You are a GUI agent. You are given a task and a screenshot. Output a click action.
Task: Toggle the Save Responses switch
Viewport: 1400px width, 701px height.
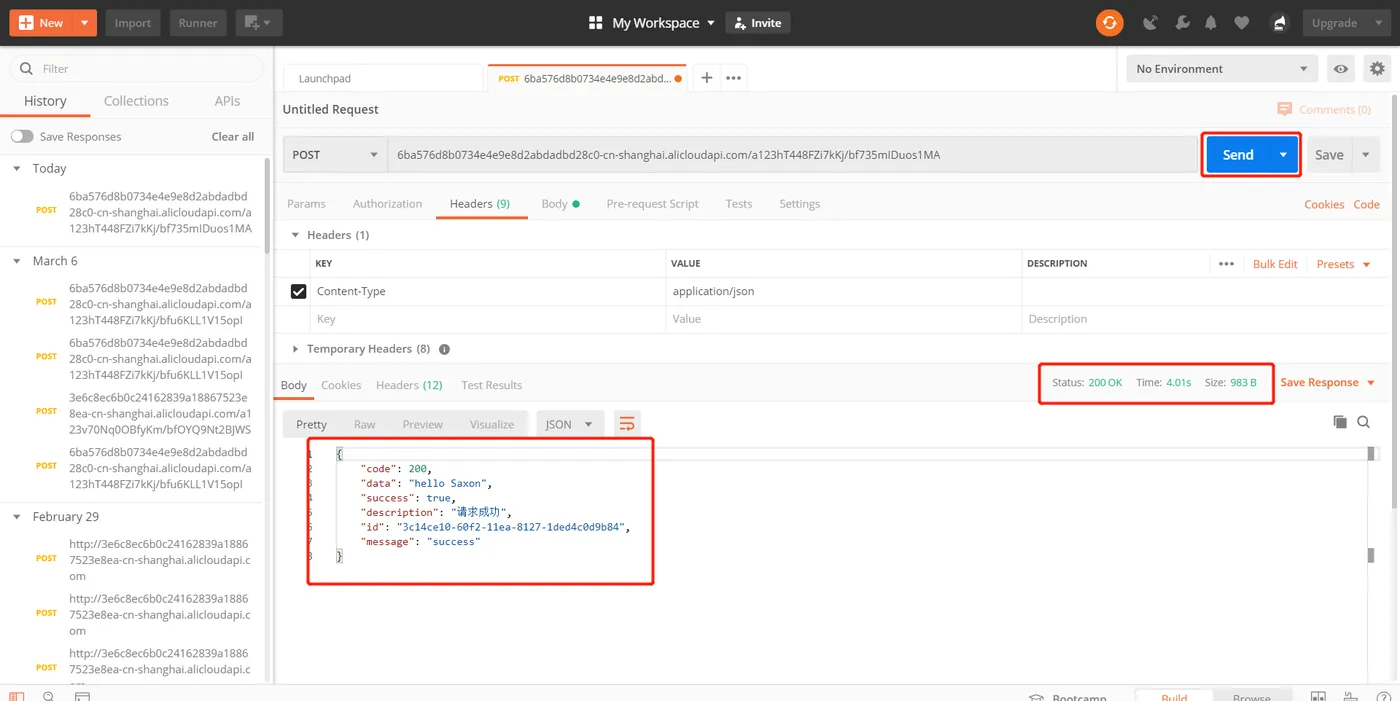[x=22, y=137]
